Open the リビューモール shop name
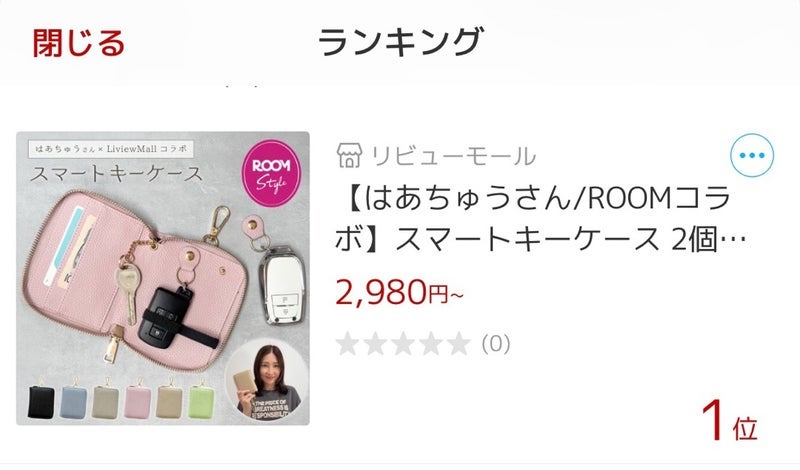Image resolution: width=800 pixels, height=470 pixels. (x=453, y=156)
